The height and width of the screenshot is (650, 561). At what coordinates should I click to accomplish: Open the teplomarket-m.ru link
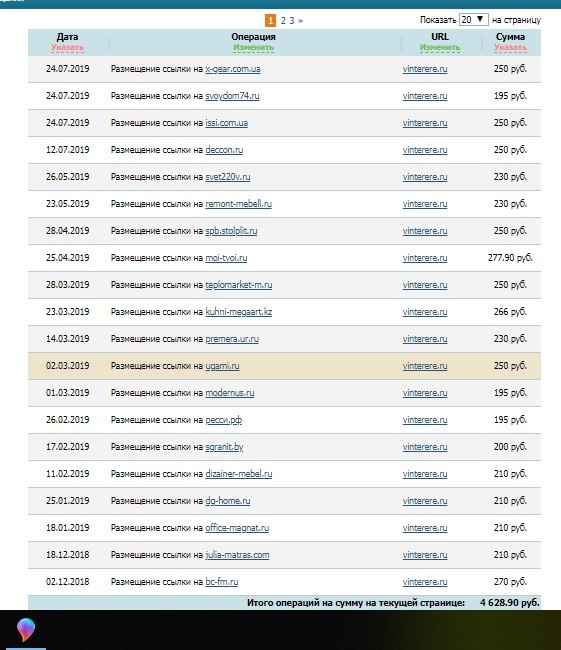[239, 285]
